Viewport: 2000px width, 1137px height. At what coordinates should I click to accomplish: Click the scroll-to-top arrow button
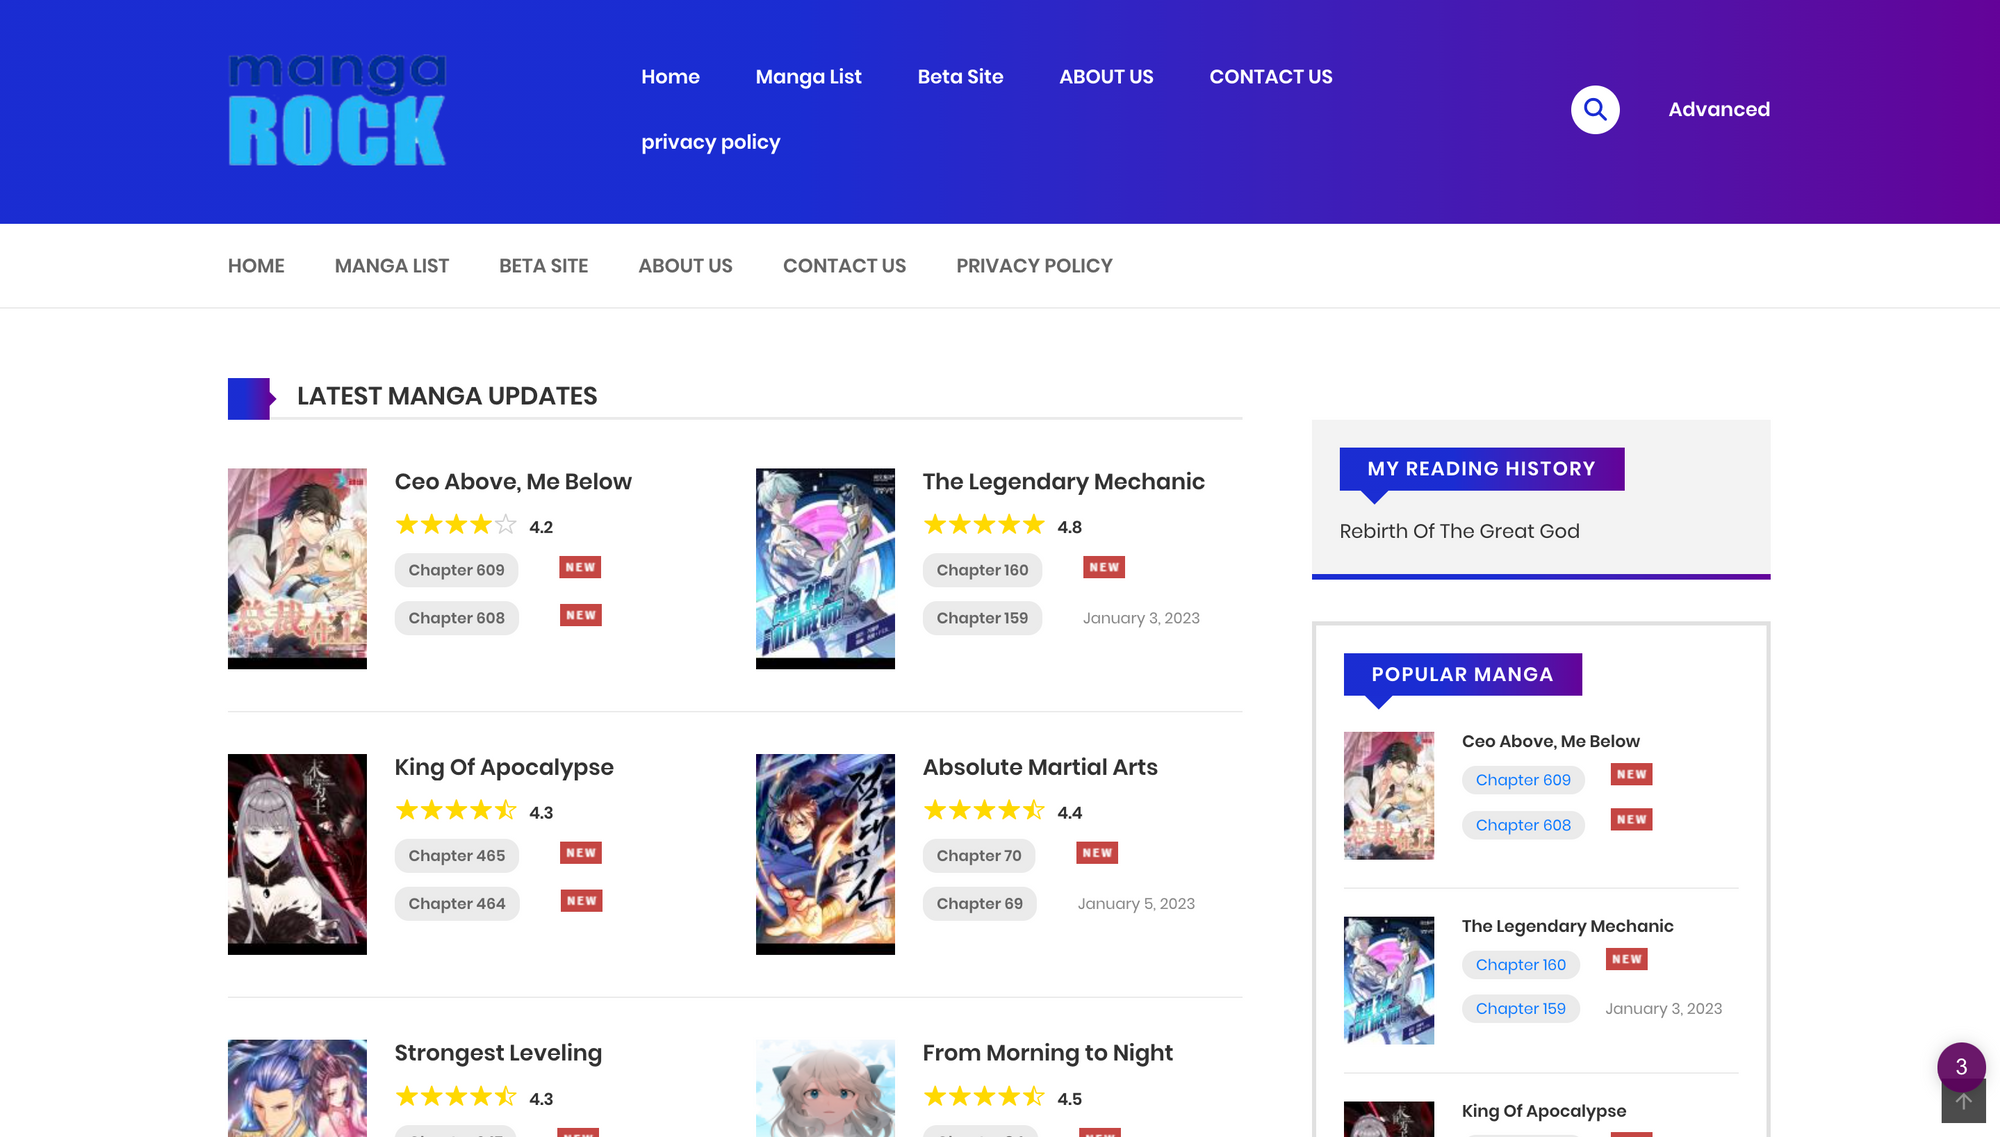click(x=1963, y=1101)
